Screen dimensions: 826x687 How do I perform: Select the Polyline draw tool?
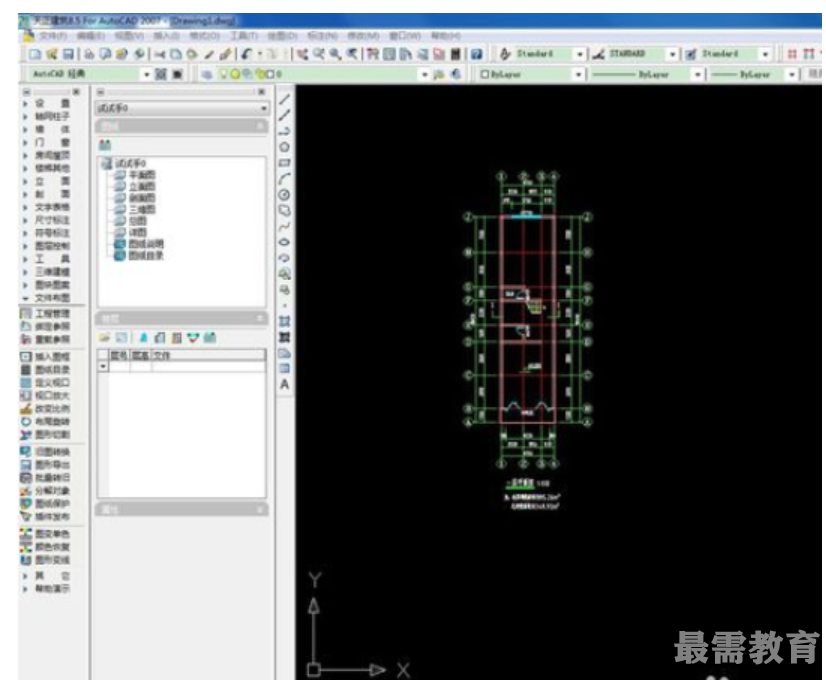point(284,131)
